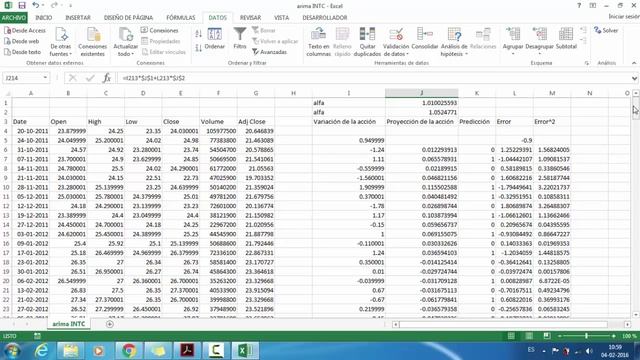The image size is (640, 360).
Task: Switch to DESARROLLADOR ribbon tab
Action: tap(324, 18)
